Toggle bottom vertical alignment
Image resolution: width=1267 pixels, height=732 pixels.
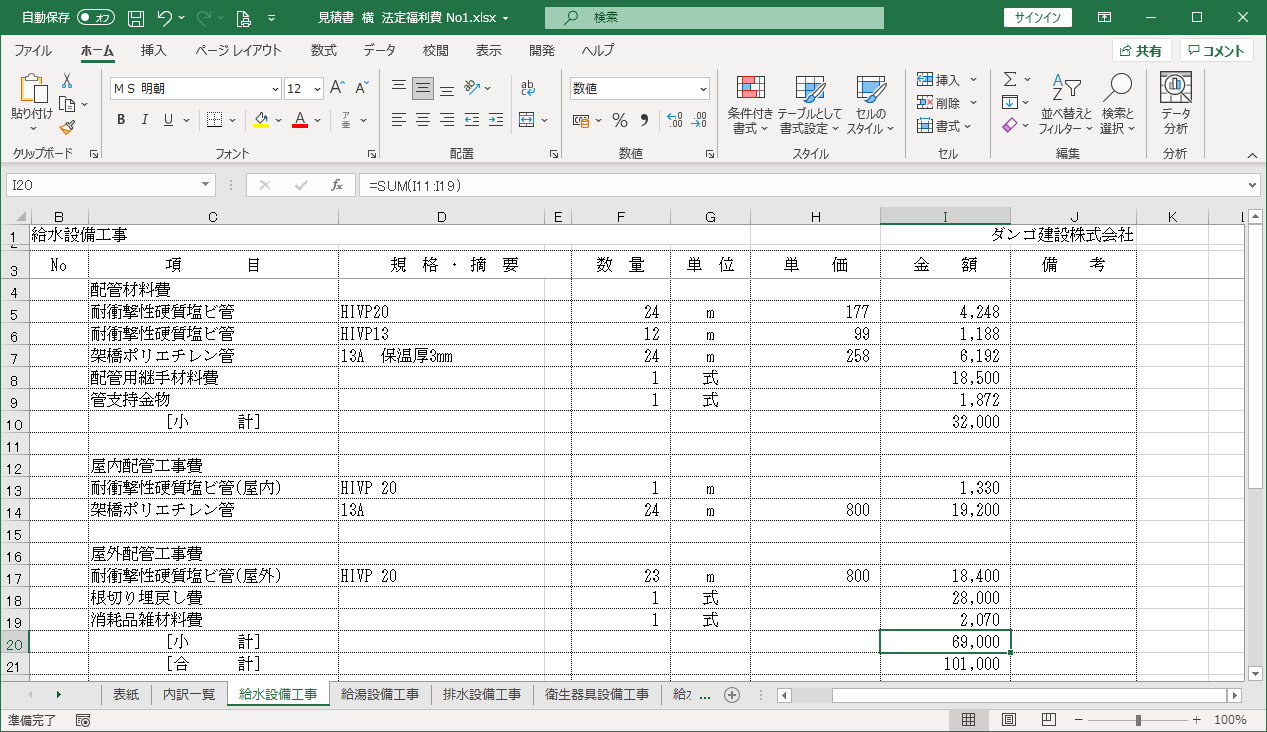tap(446, 88)
